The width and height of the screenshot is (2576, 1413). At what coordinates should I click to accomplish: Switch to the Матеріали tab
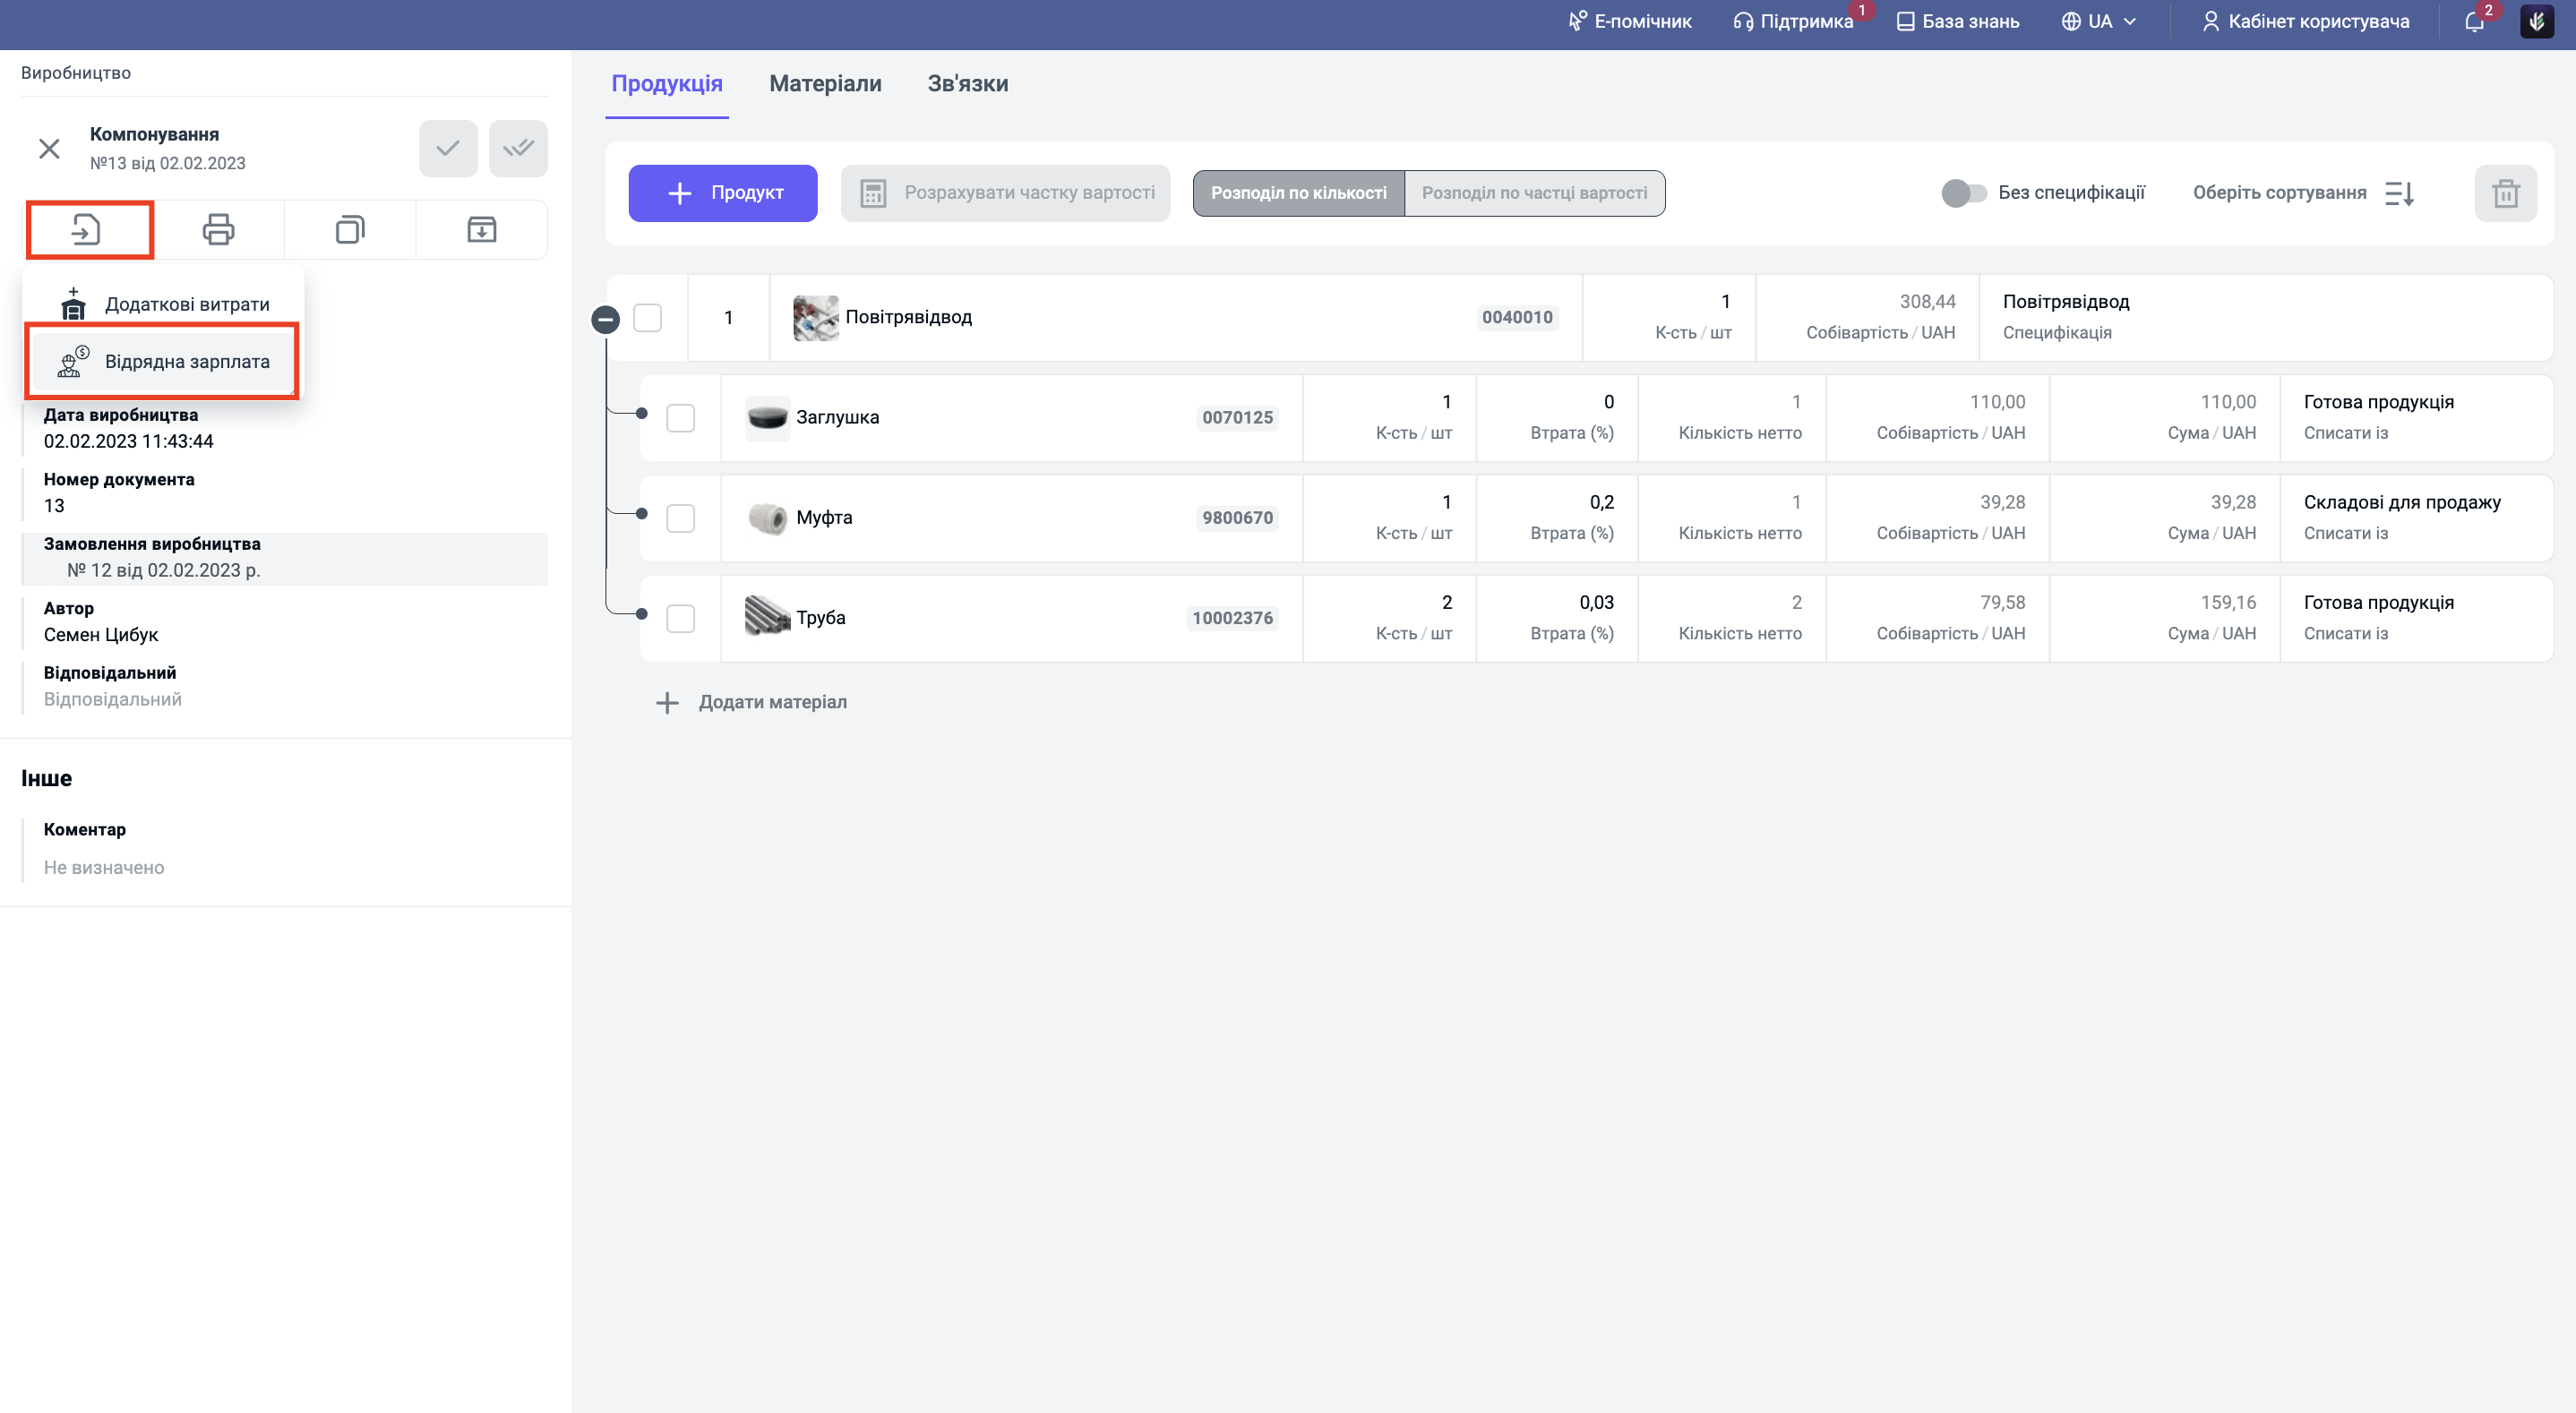click(x=825, y=84)
